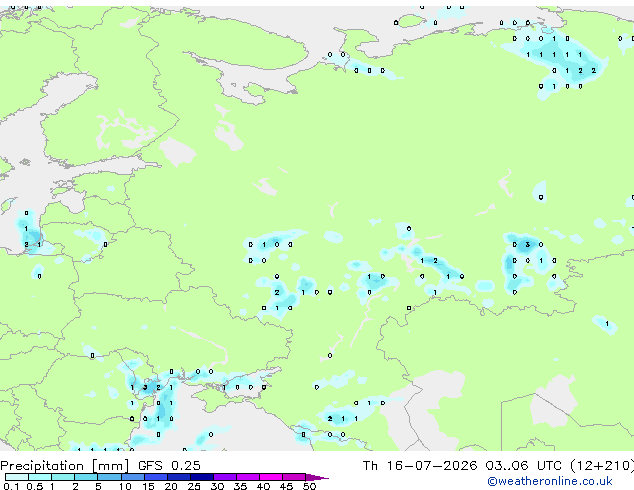Click the 30–35 mm purple legend swatch
The height and width of the screenshot is (490, 634).
[224, 477]
